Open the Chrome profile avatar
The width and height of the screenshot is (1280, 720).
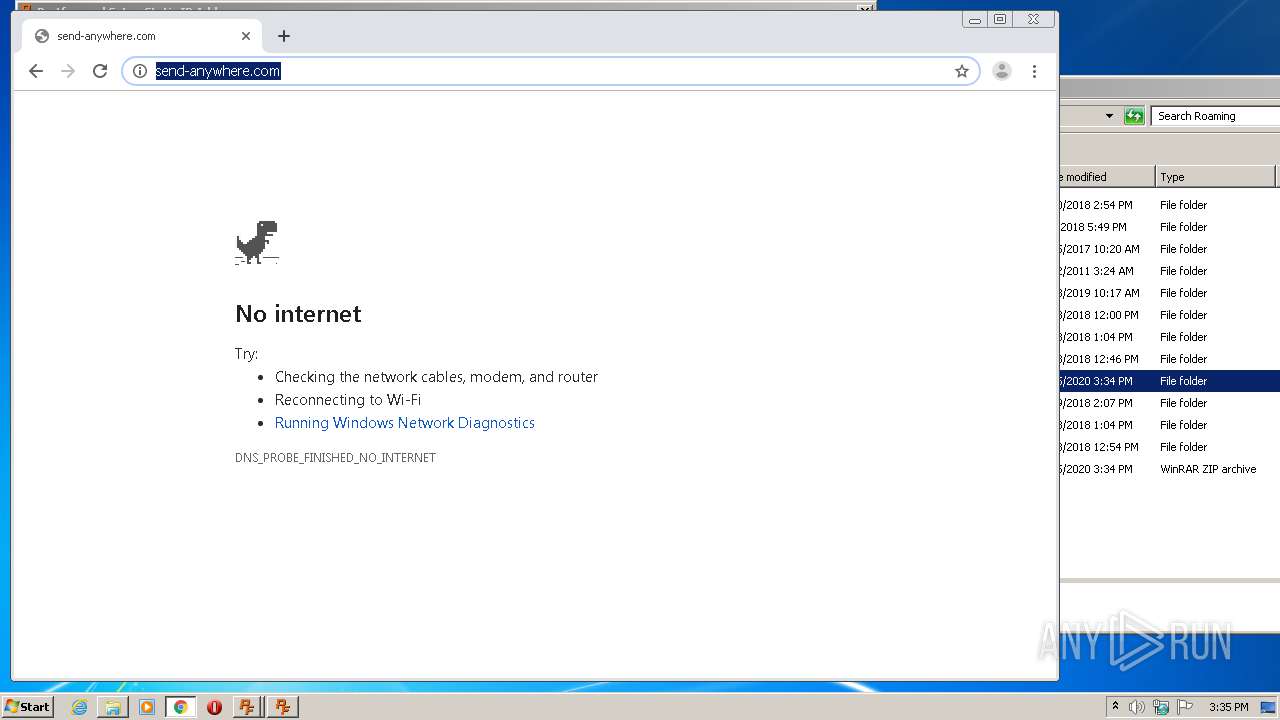coord(1002,71)
